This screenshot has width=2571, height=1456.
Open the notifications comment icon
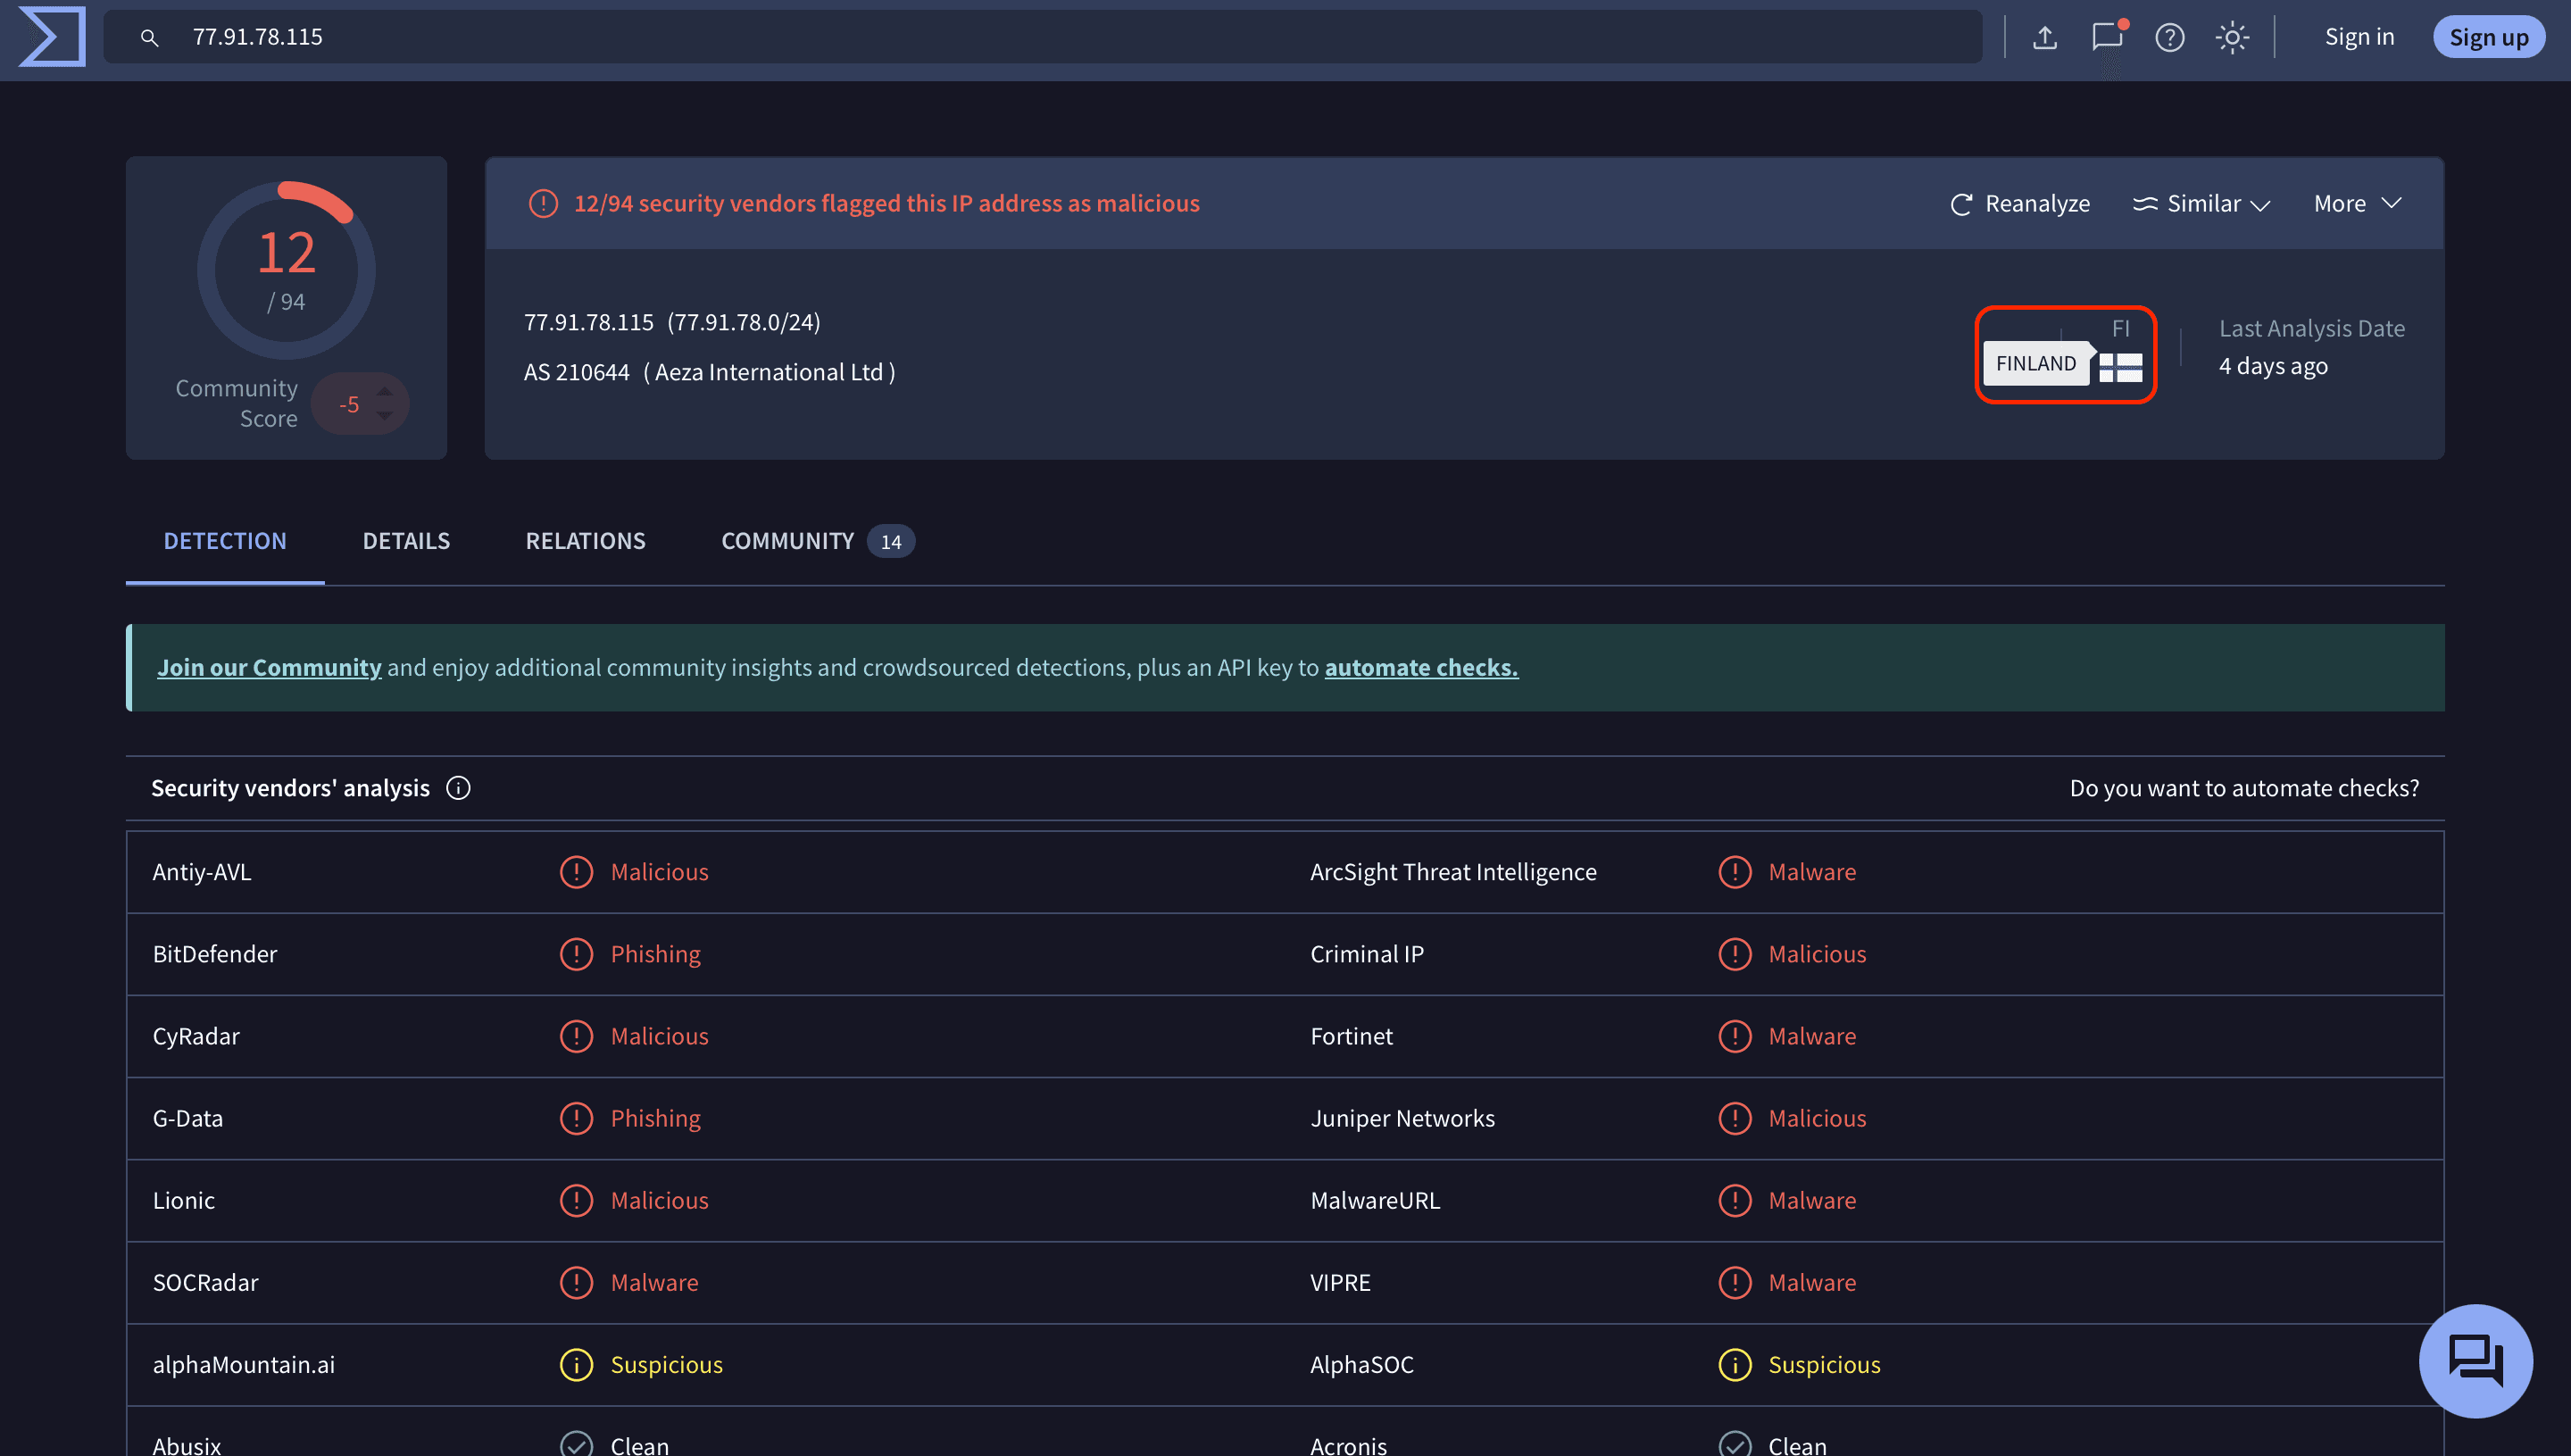2107,37
